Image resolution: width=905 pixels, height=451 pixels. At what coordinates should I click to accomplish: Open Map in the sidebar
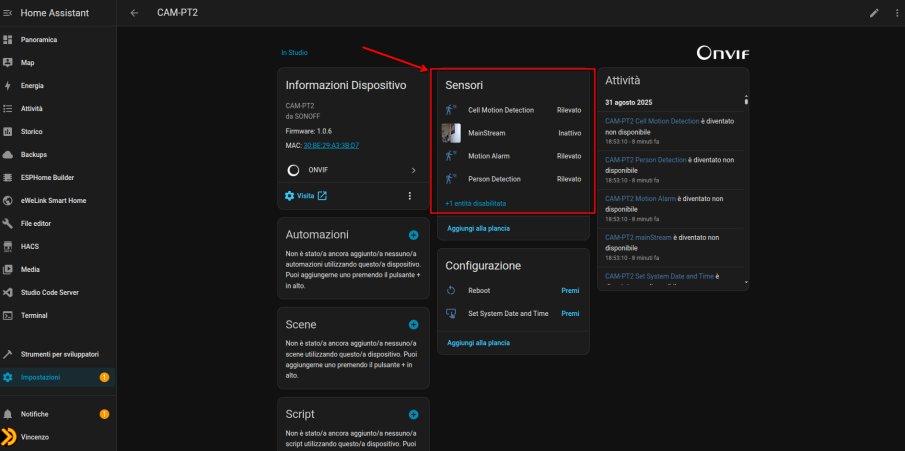coord(58,62)
